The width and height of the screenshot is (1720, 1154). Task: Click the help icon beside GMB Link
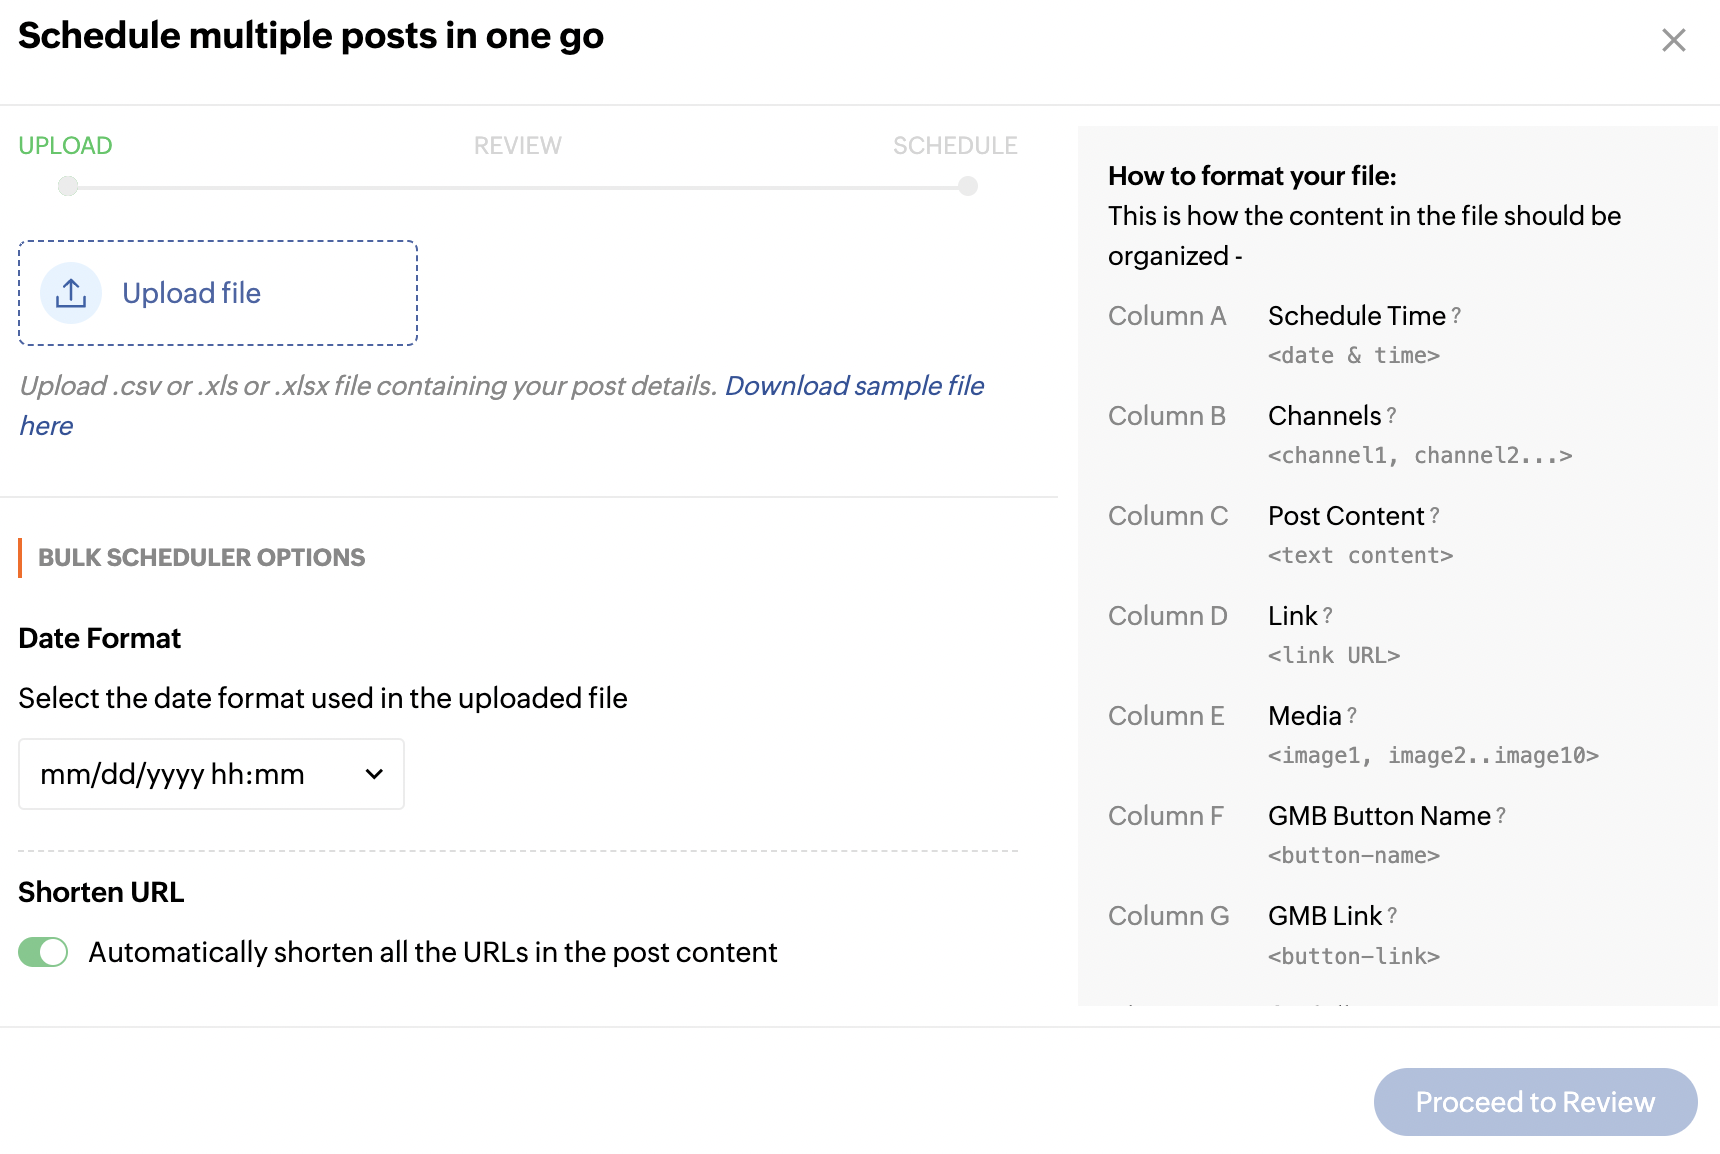tap(1392, 916)
